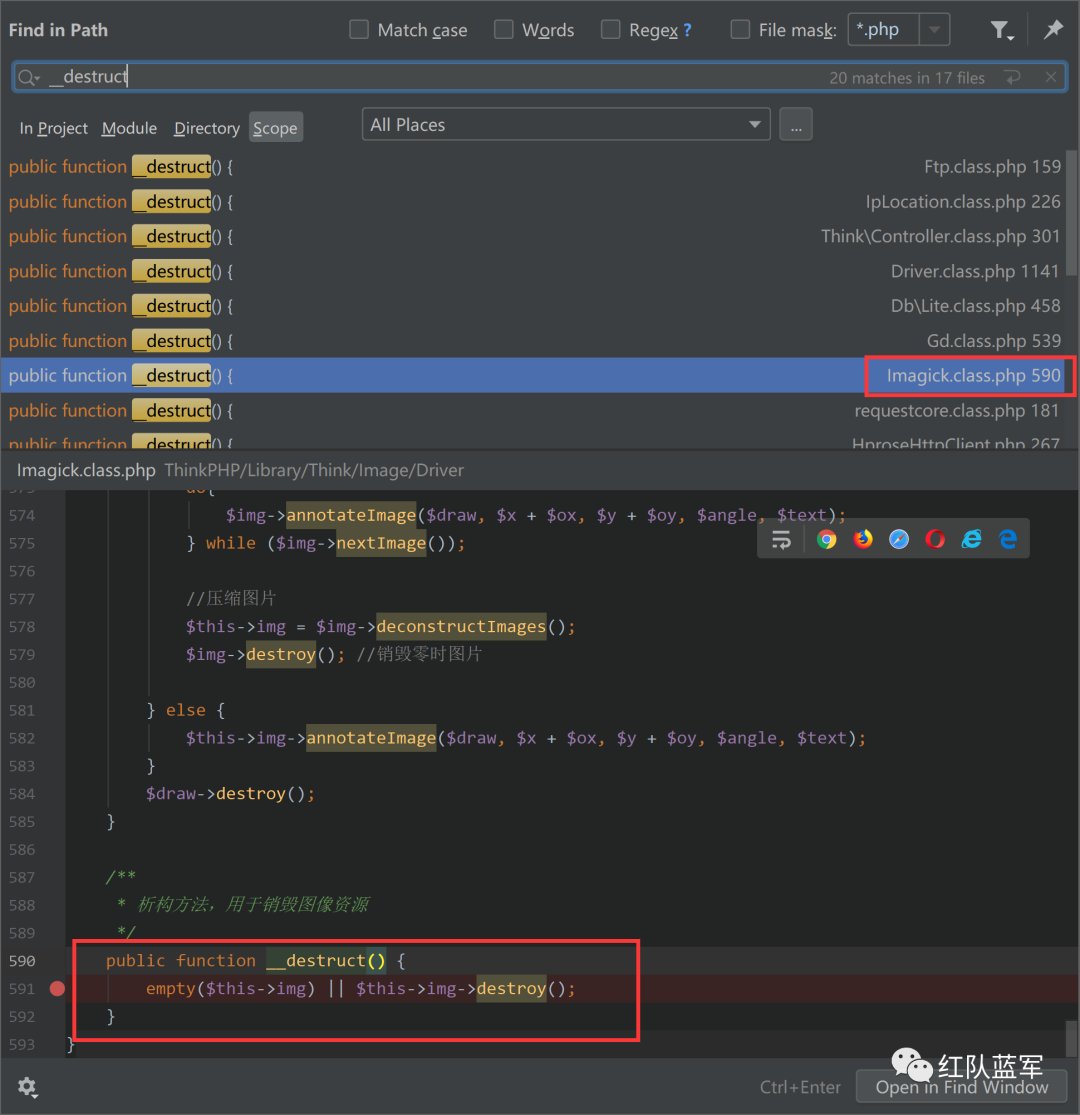The height and width of the screenshot is (1115, 1080).
Task: Open file in Firefox browser icon
Action: coord(862,539)
